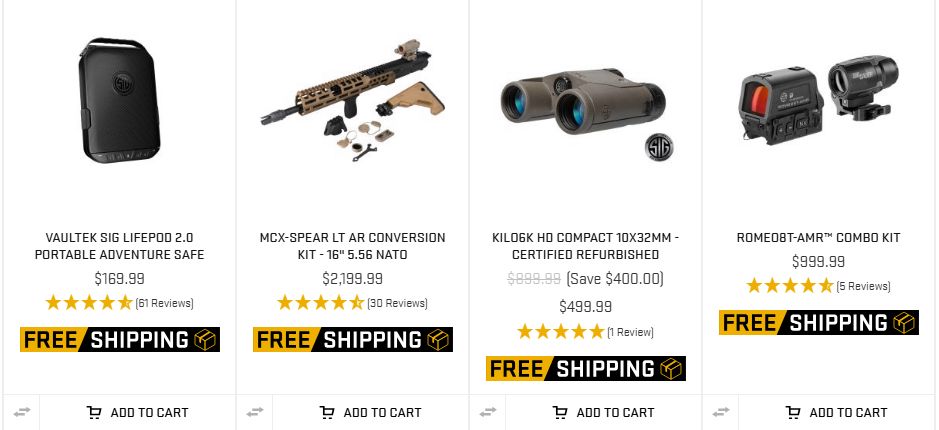Click the black Vaultek Lifepod safe image
The height and width of the screenshot is (430, 939).
click(119, 102)
